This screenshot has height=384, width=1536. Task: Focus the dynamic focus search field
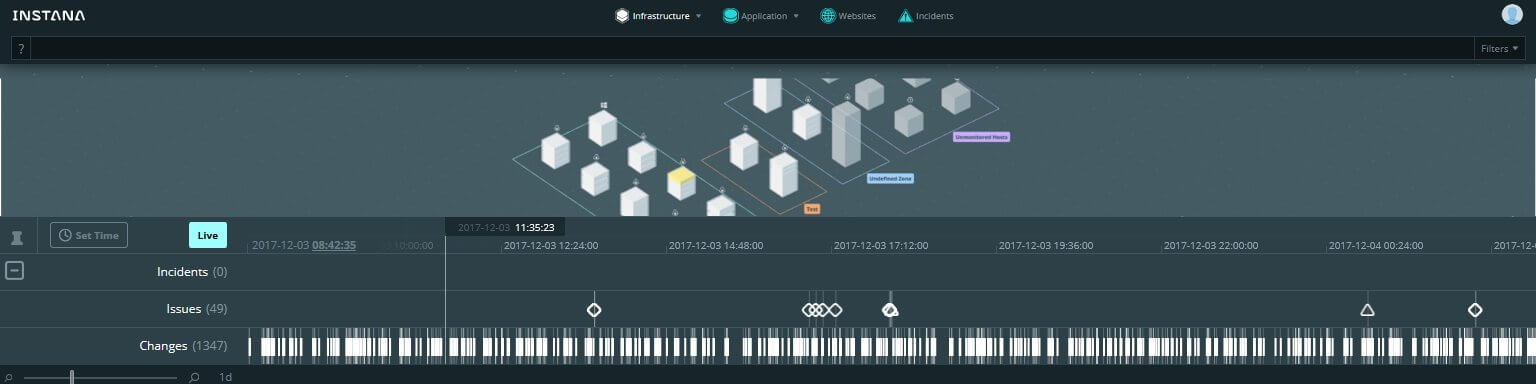click(x=751, y=48)
